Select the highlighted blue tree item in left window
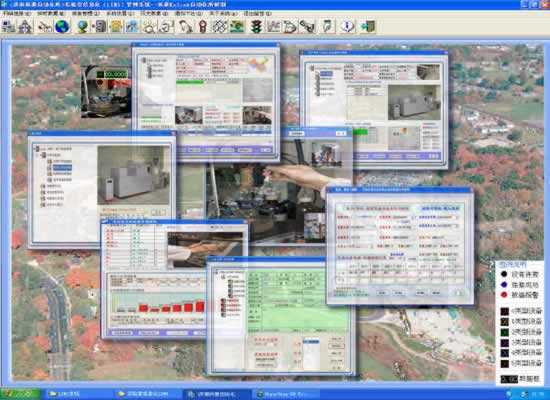The height and width of the screenshot is (400, 550). click(62, 168)
